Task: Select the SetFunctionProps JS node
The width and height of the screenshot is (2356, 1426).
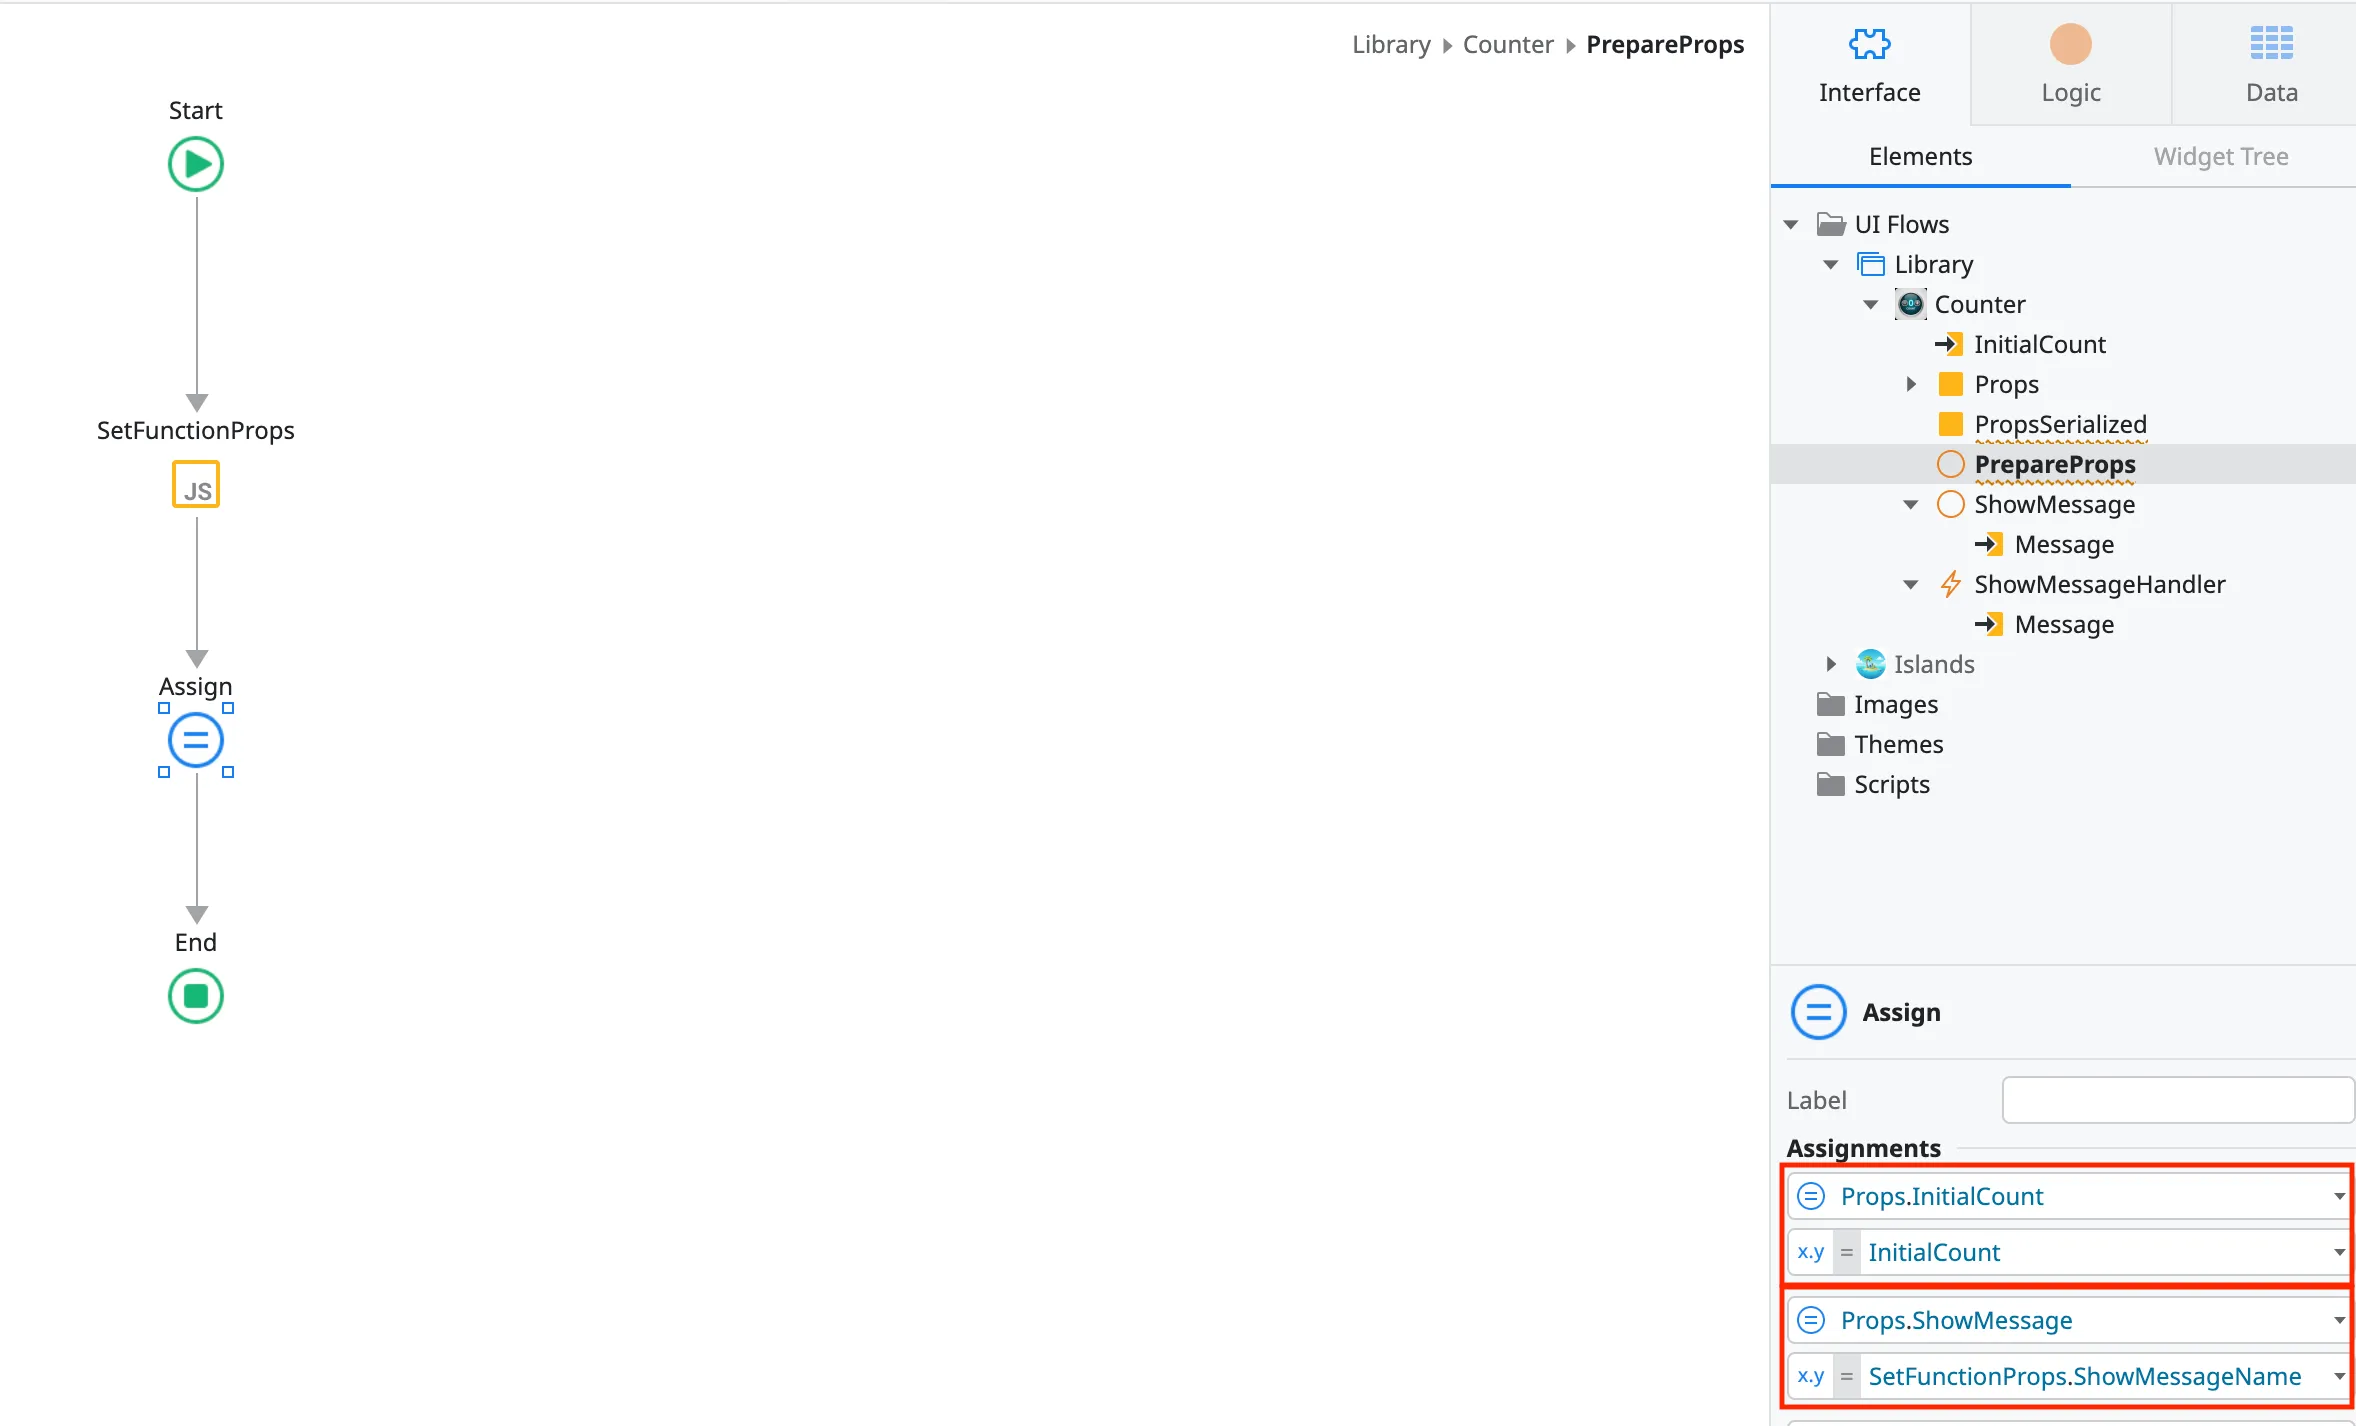Action: (196, 484)
